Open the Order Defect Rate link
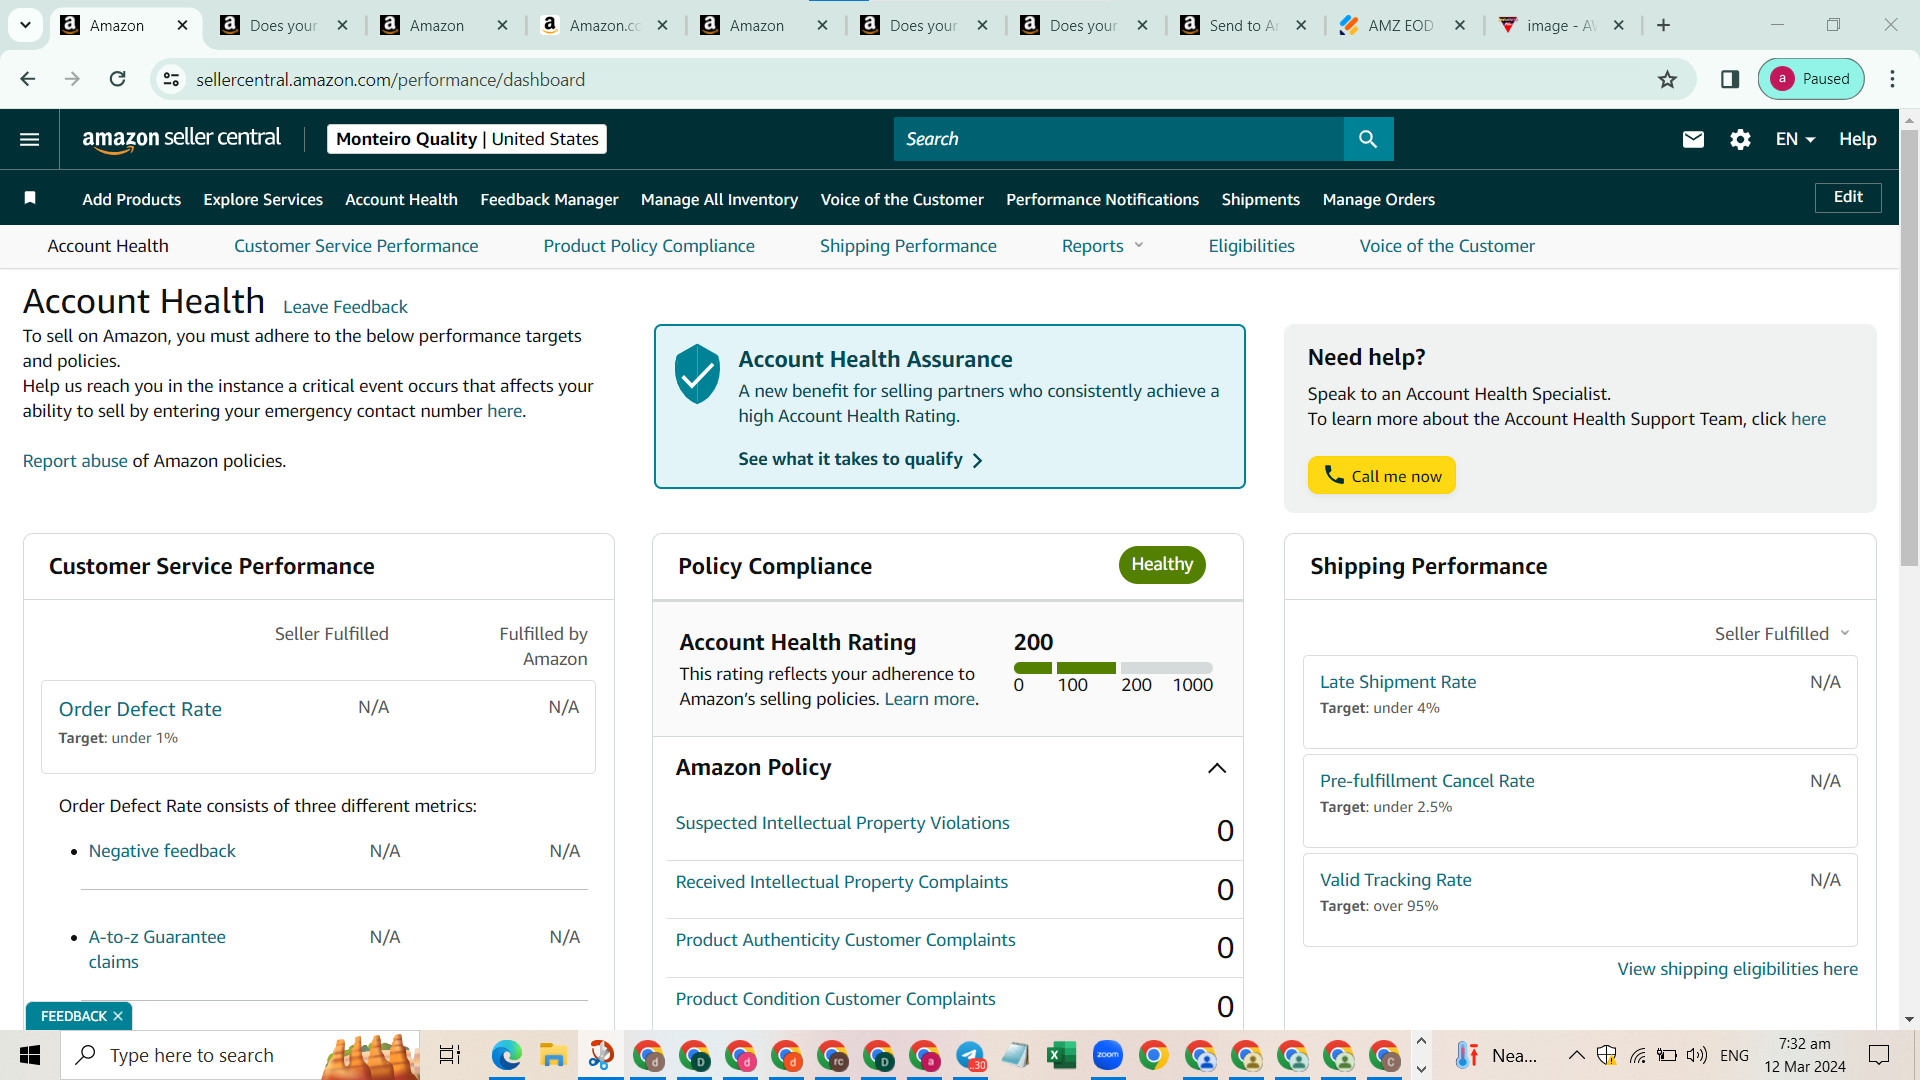The width and height of the screenshot is (1920, 1080). click(140, 709)
